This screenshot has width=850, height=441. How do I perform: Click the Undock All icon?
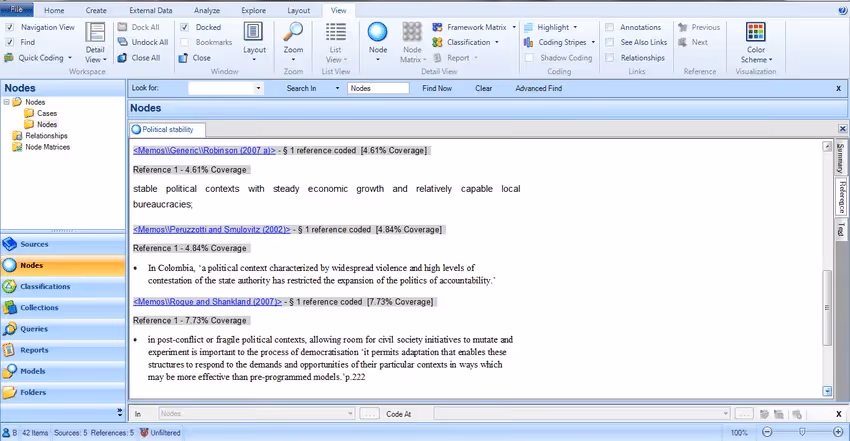pyautogui.click(x=123, y=42)
